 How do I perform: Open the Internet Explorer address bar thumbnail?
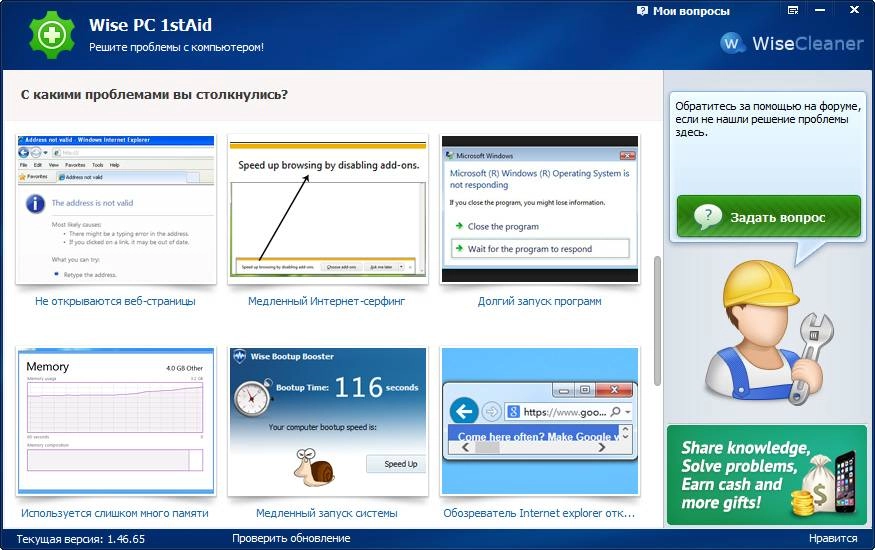pos(540,421)
